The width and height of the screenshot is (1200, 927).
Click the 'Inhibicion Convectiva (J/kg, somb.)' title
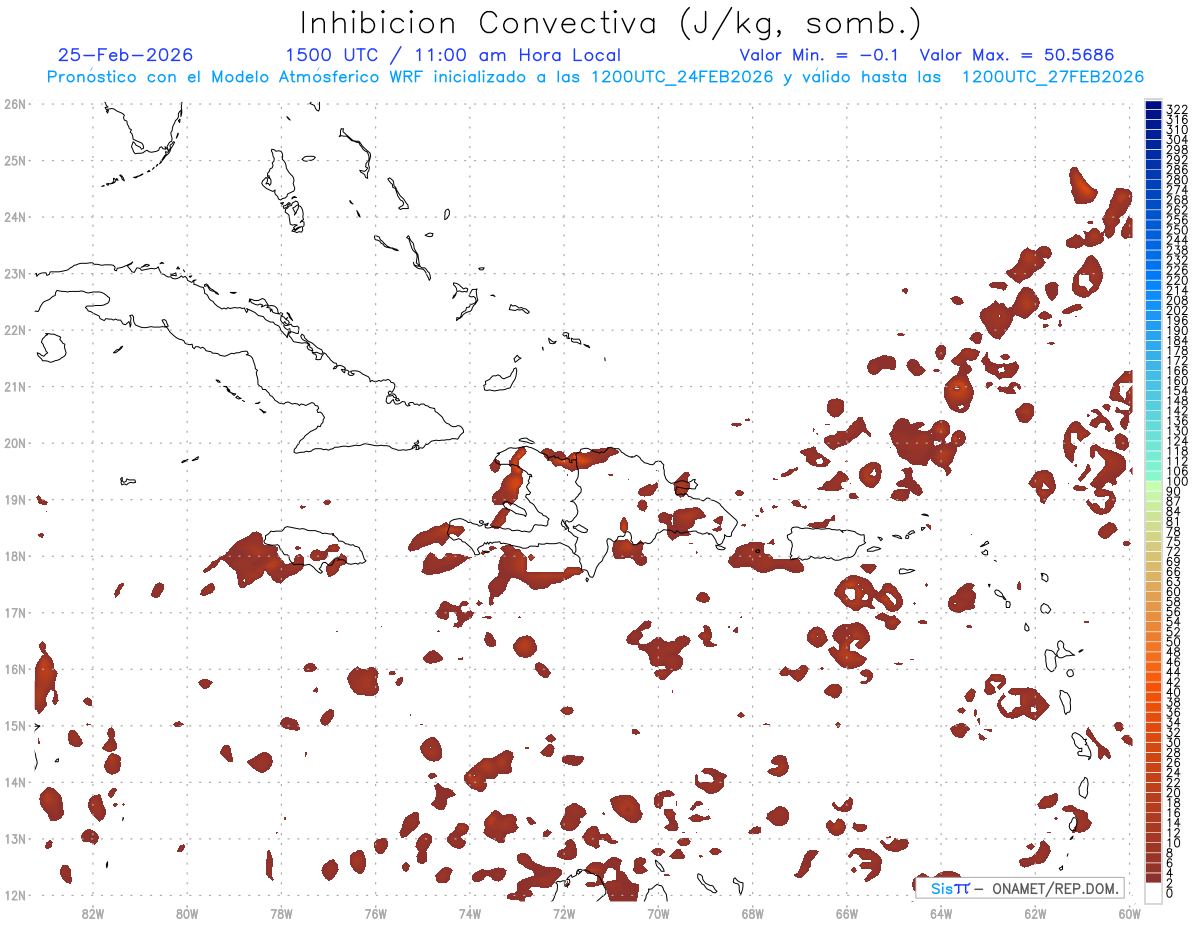[x=610, y=23]
